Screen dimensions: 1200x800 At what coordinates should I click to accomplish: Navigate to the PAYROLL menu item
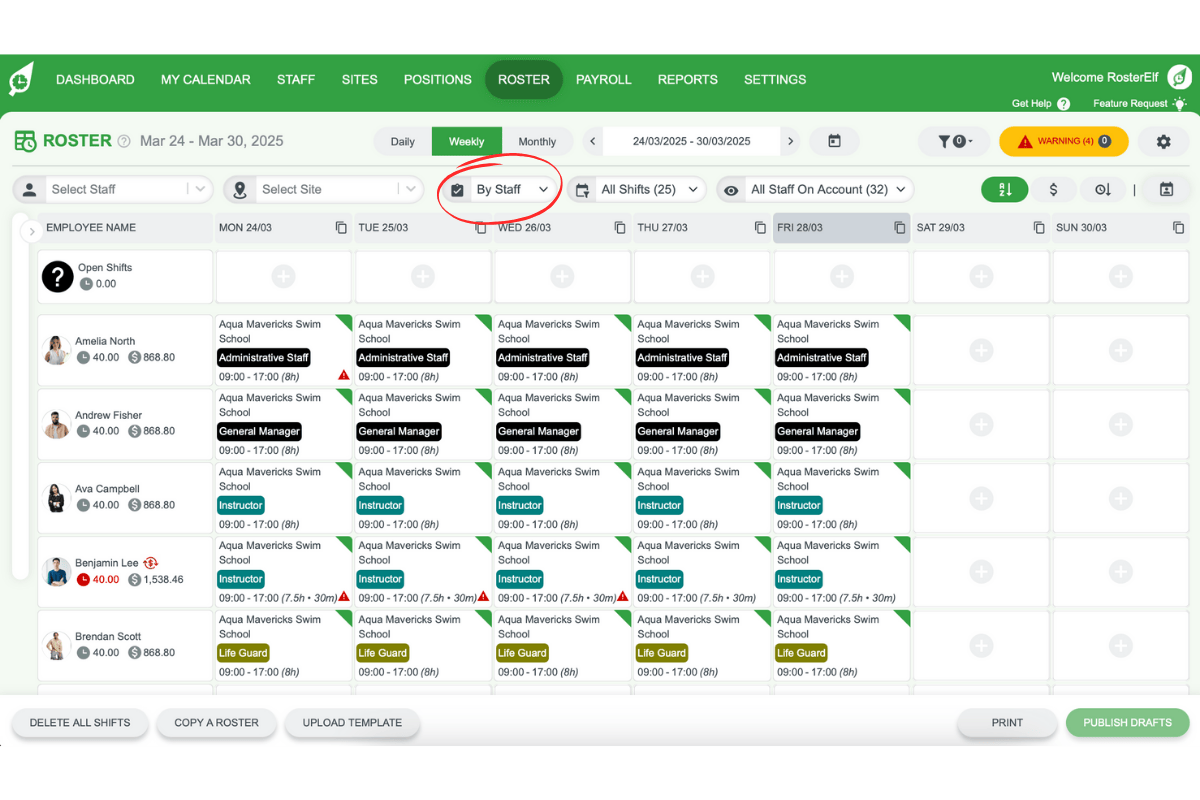603,79
